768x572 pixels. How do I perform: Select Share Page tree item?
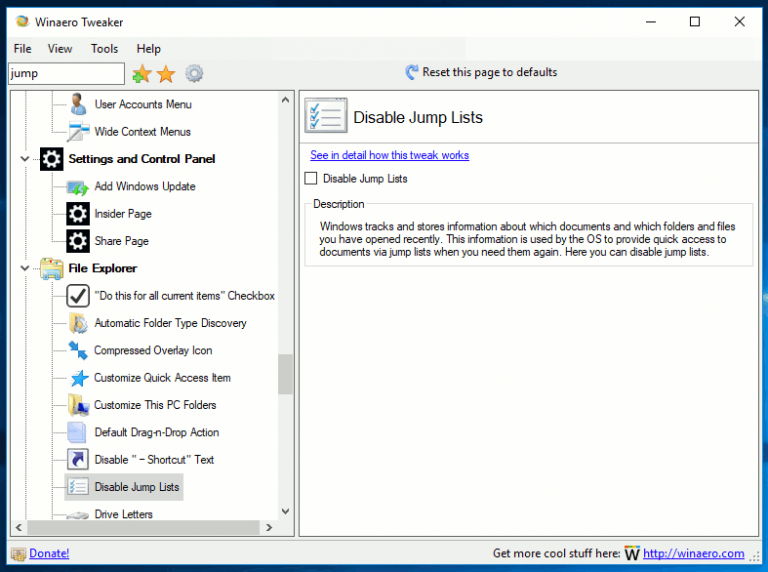[121, 241]
